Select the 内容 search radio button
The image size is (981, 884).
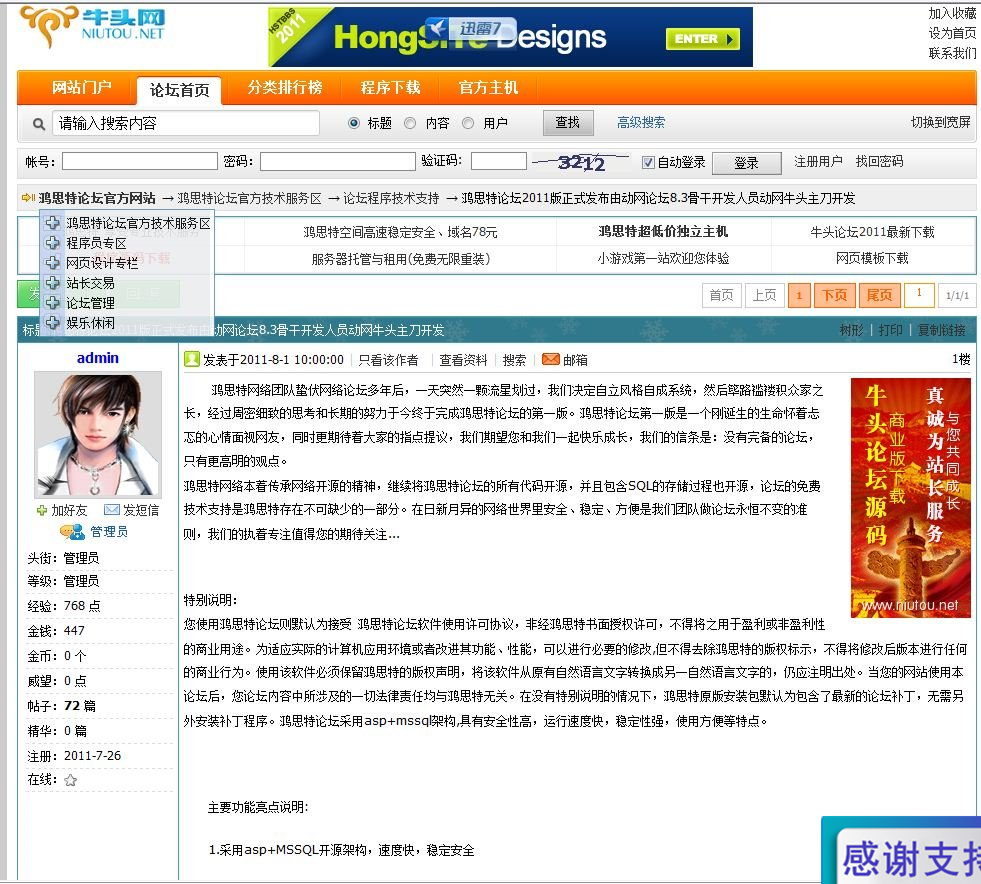(410, 123)
